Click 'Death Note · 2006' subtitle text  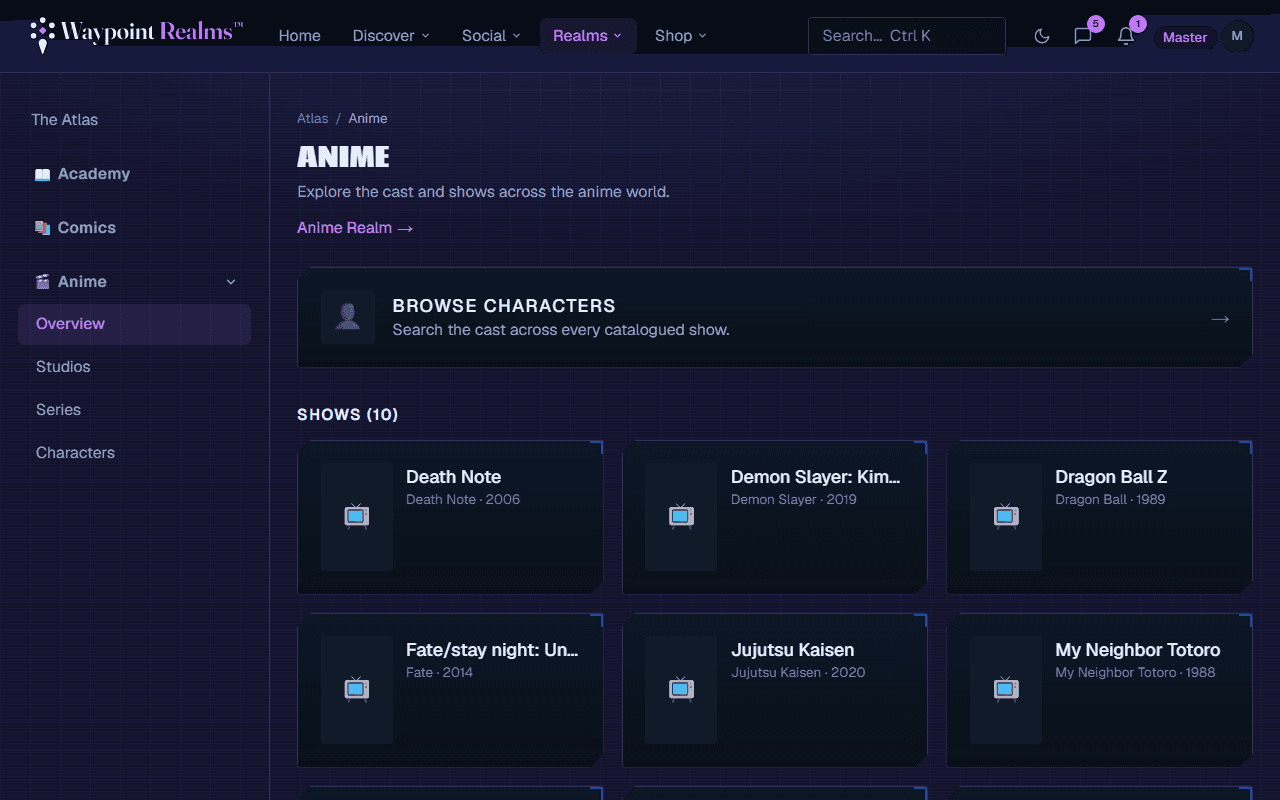463,499
